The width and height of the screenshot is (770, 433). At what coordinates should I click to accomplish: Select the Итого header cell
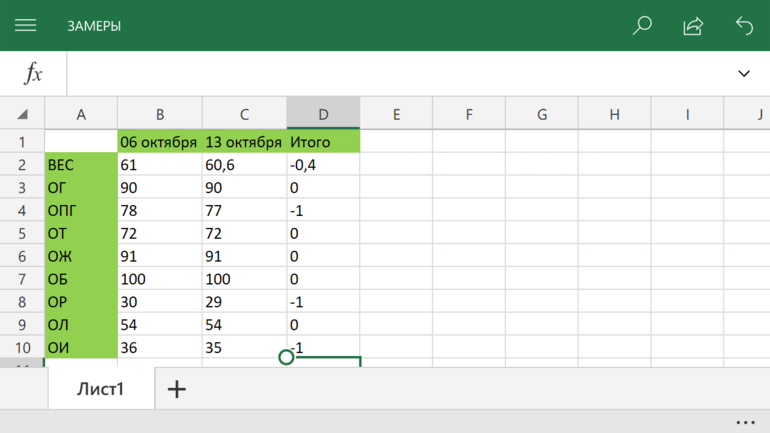point(323,142)
